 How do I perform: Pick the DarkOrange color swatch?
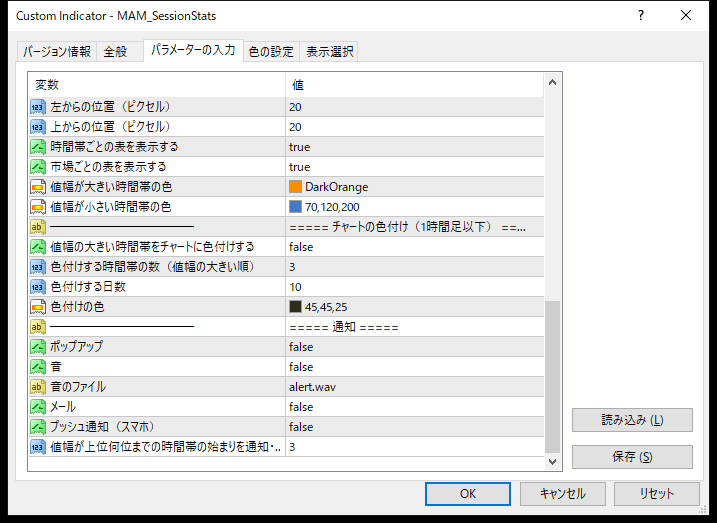click(295, 187)
